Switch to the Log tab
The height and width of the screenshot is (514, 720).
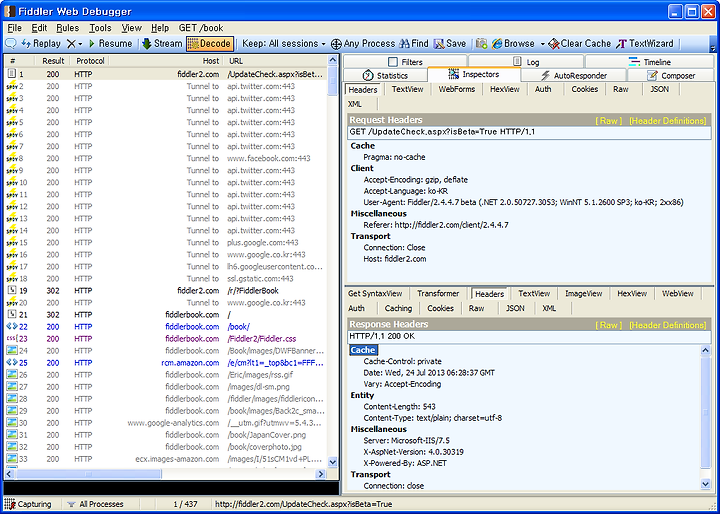pyautogui.click(x=526, y=62)
